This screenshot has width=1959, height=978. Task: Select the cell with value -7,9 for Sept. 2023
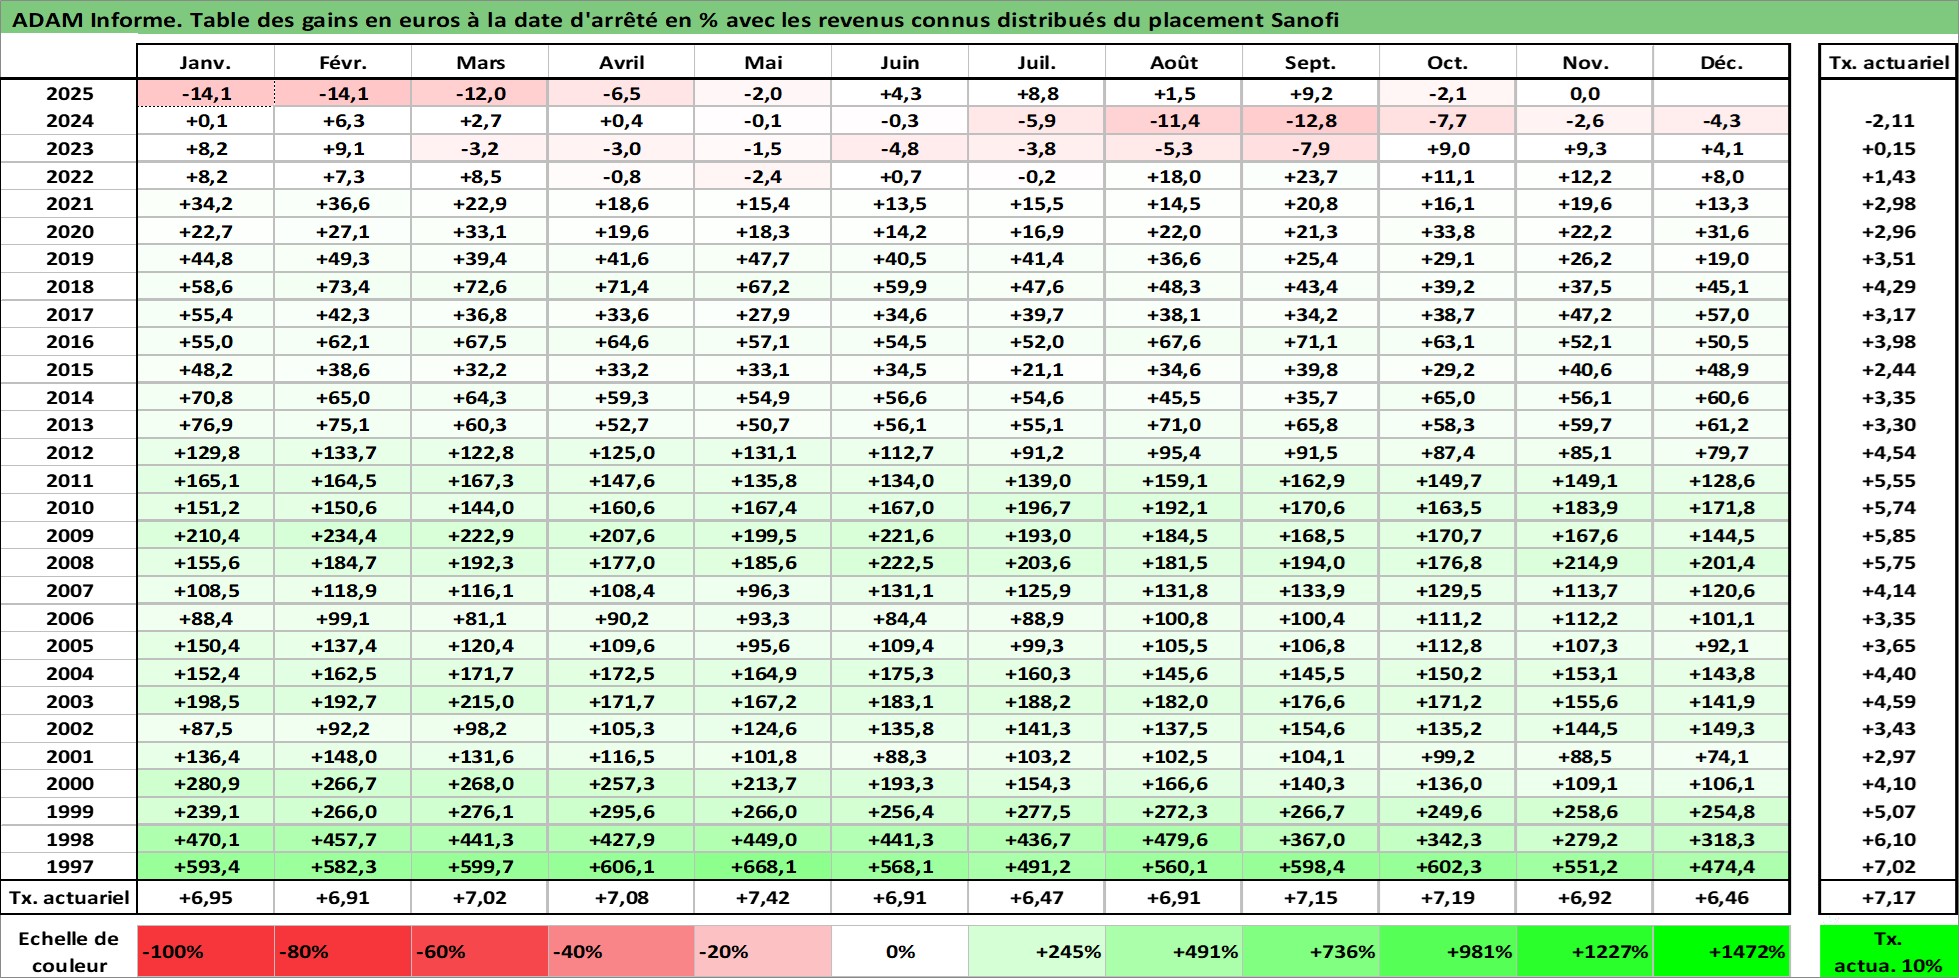coord(1311,149)
